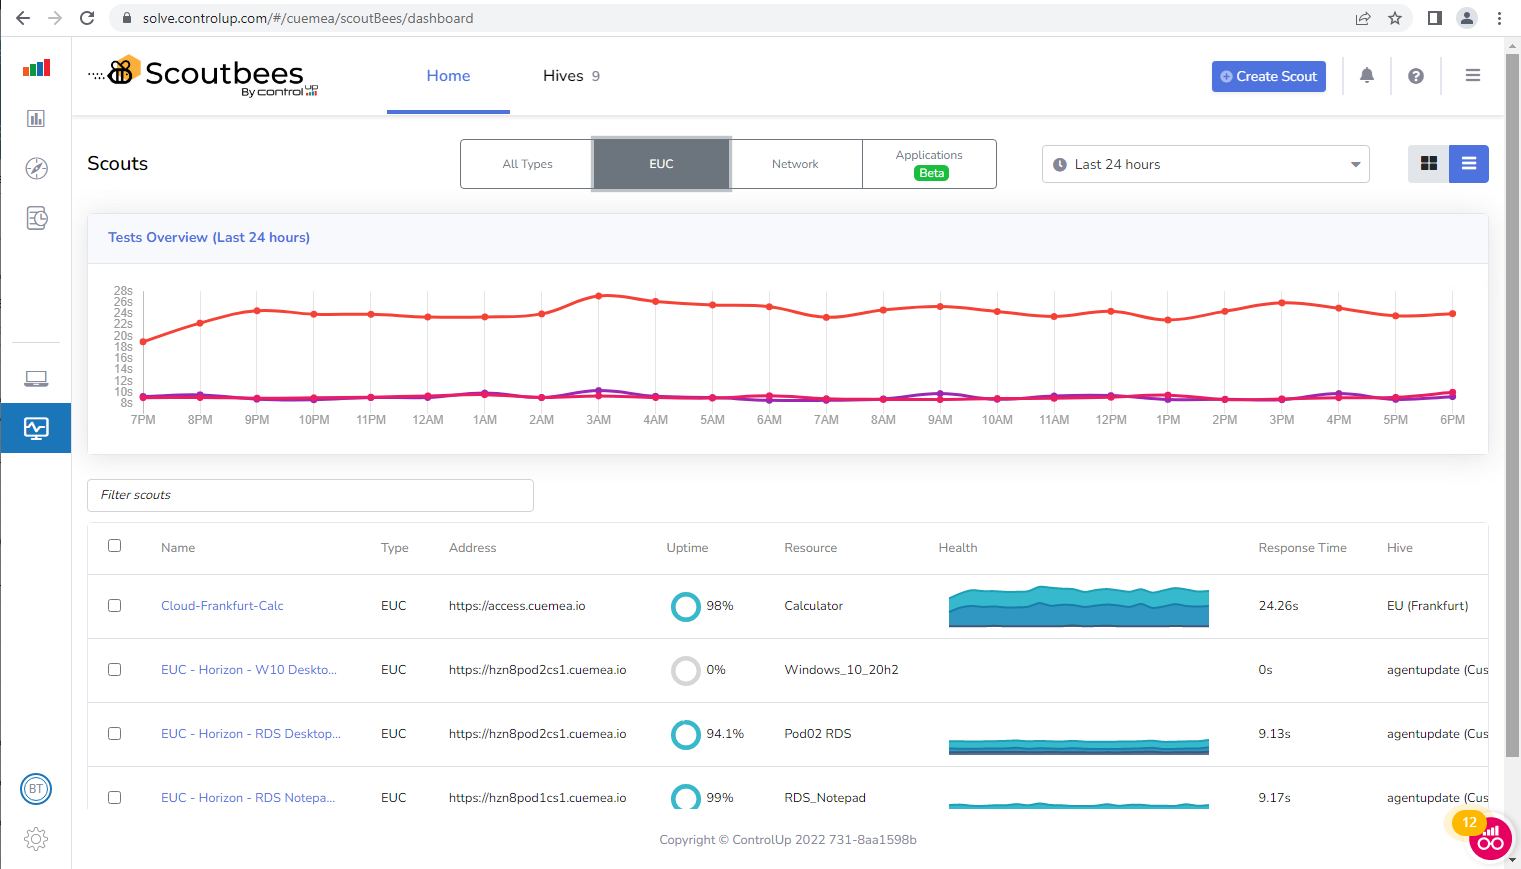Open the analytics bar-chart icon in the sidebar
The image size is (1521, 869).
click(36, 118)
